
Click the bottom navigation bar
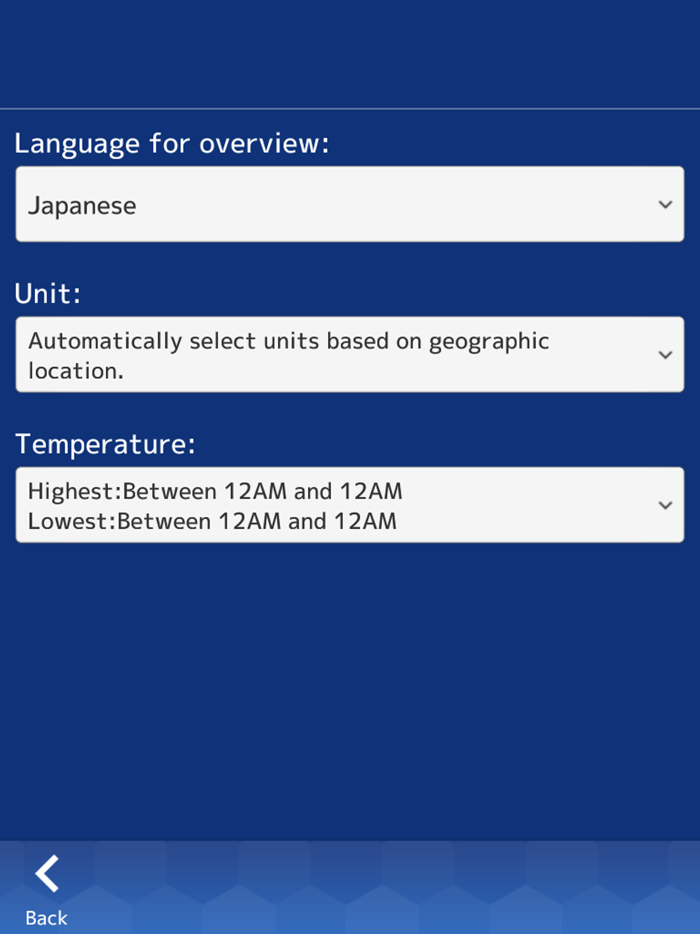point(350,888)
